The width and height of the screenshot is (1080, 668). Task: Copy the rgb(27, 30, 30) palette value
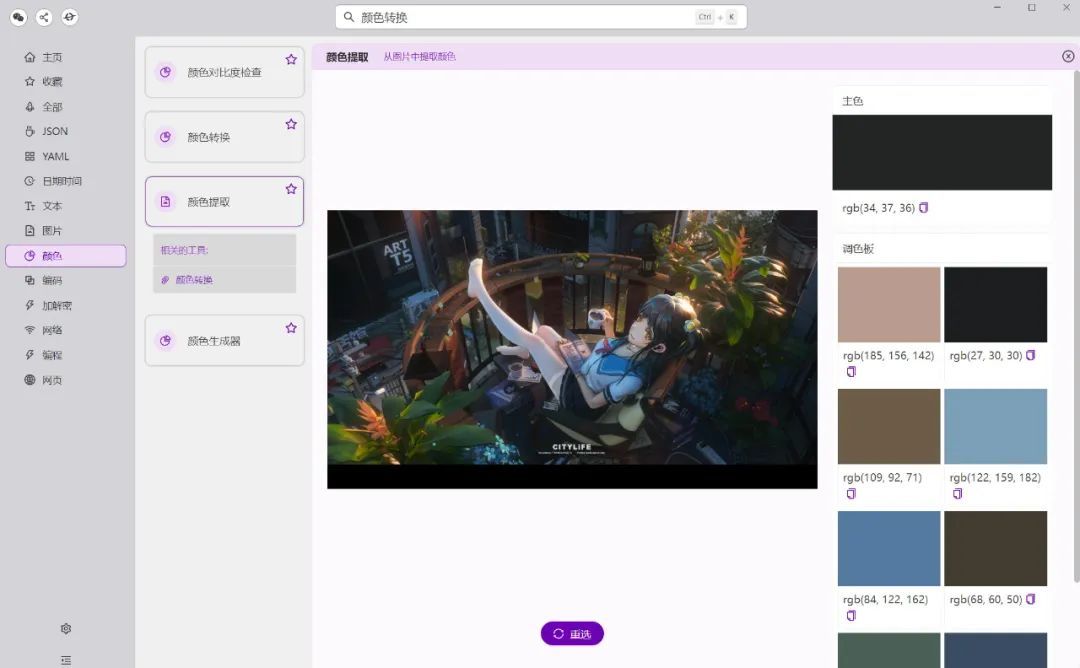(x=1031, y=355)
